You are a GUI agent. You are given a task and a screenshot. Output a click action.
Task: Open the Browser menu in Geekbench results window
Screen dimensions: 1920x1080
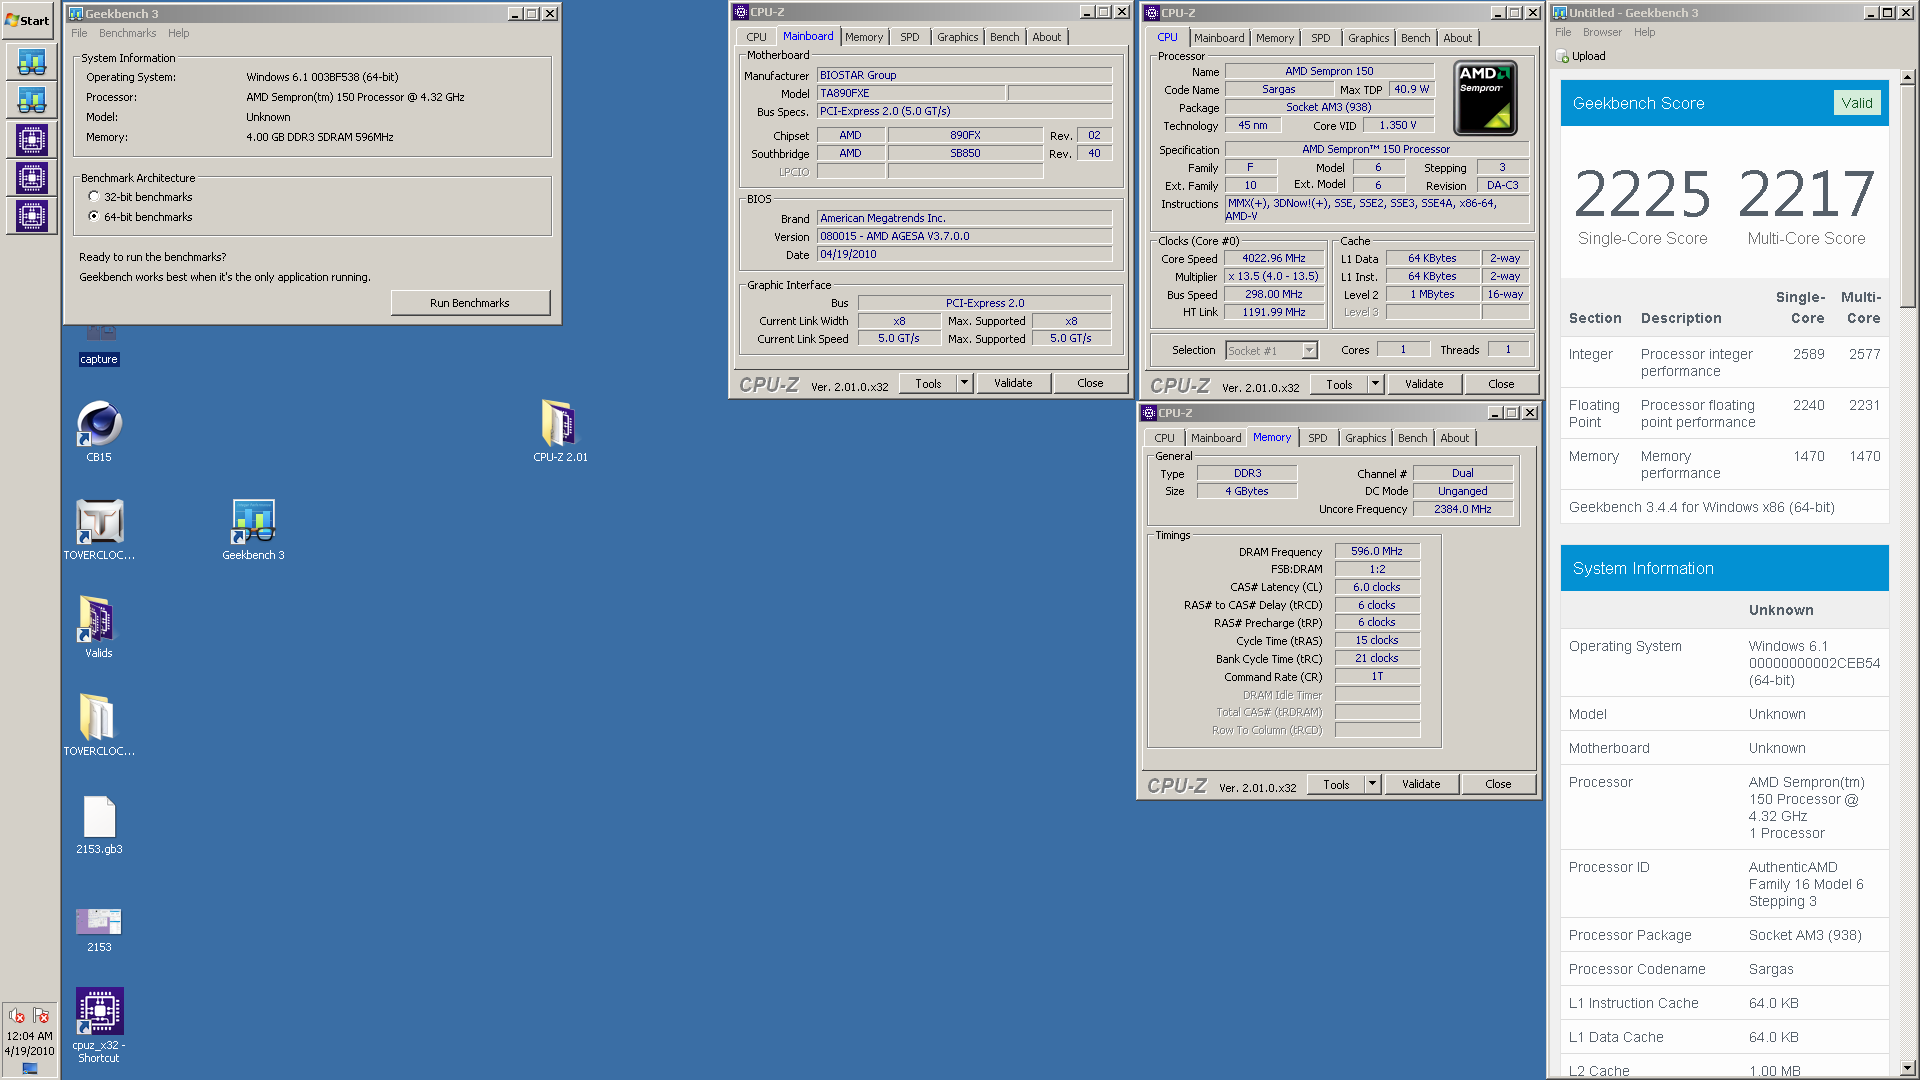1602,32
